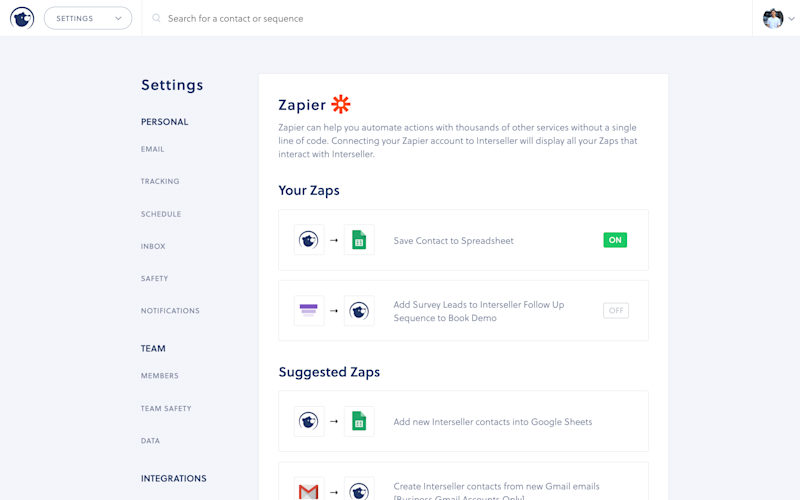
Task: Click the search magnifier icon
Action: point(157,18)
